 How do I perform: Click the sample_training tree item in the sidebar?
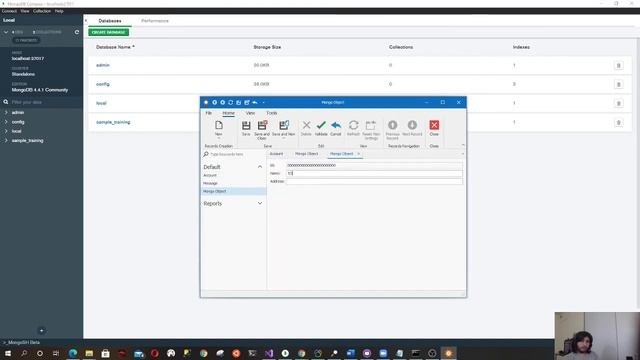click(27, 140)
